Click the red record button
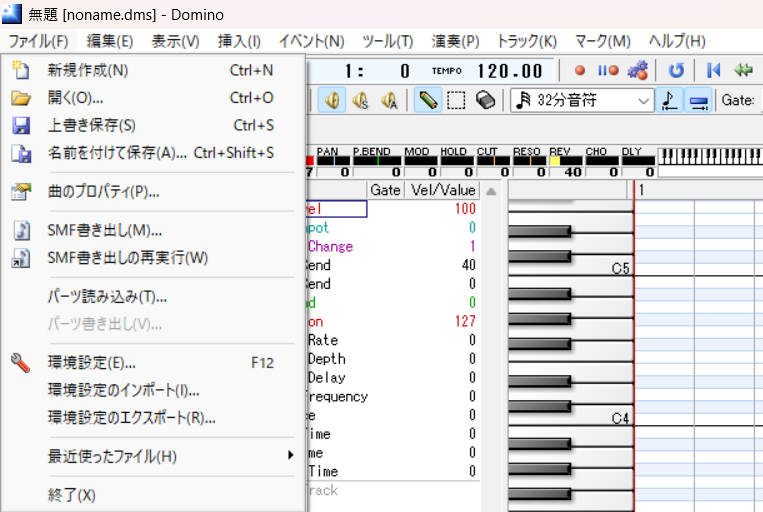This screenshot has width=763, height=512. [x=580, y=71]
